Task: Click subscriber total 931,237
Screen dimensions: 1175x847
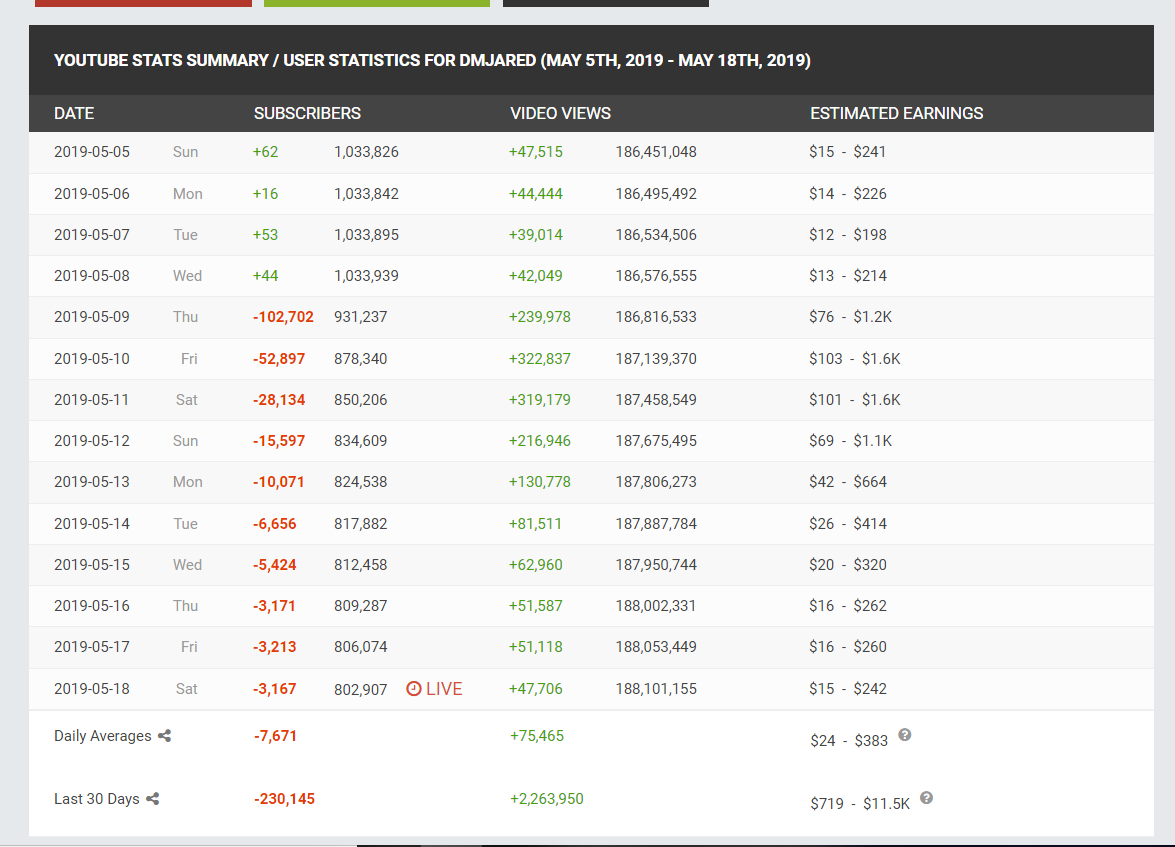Action: click(360, 317)
